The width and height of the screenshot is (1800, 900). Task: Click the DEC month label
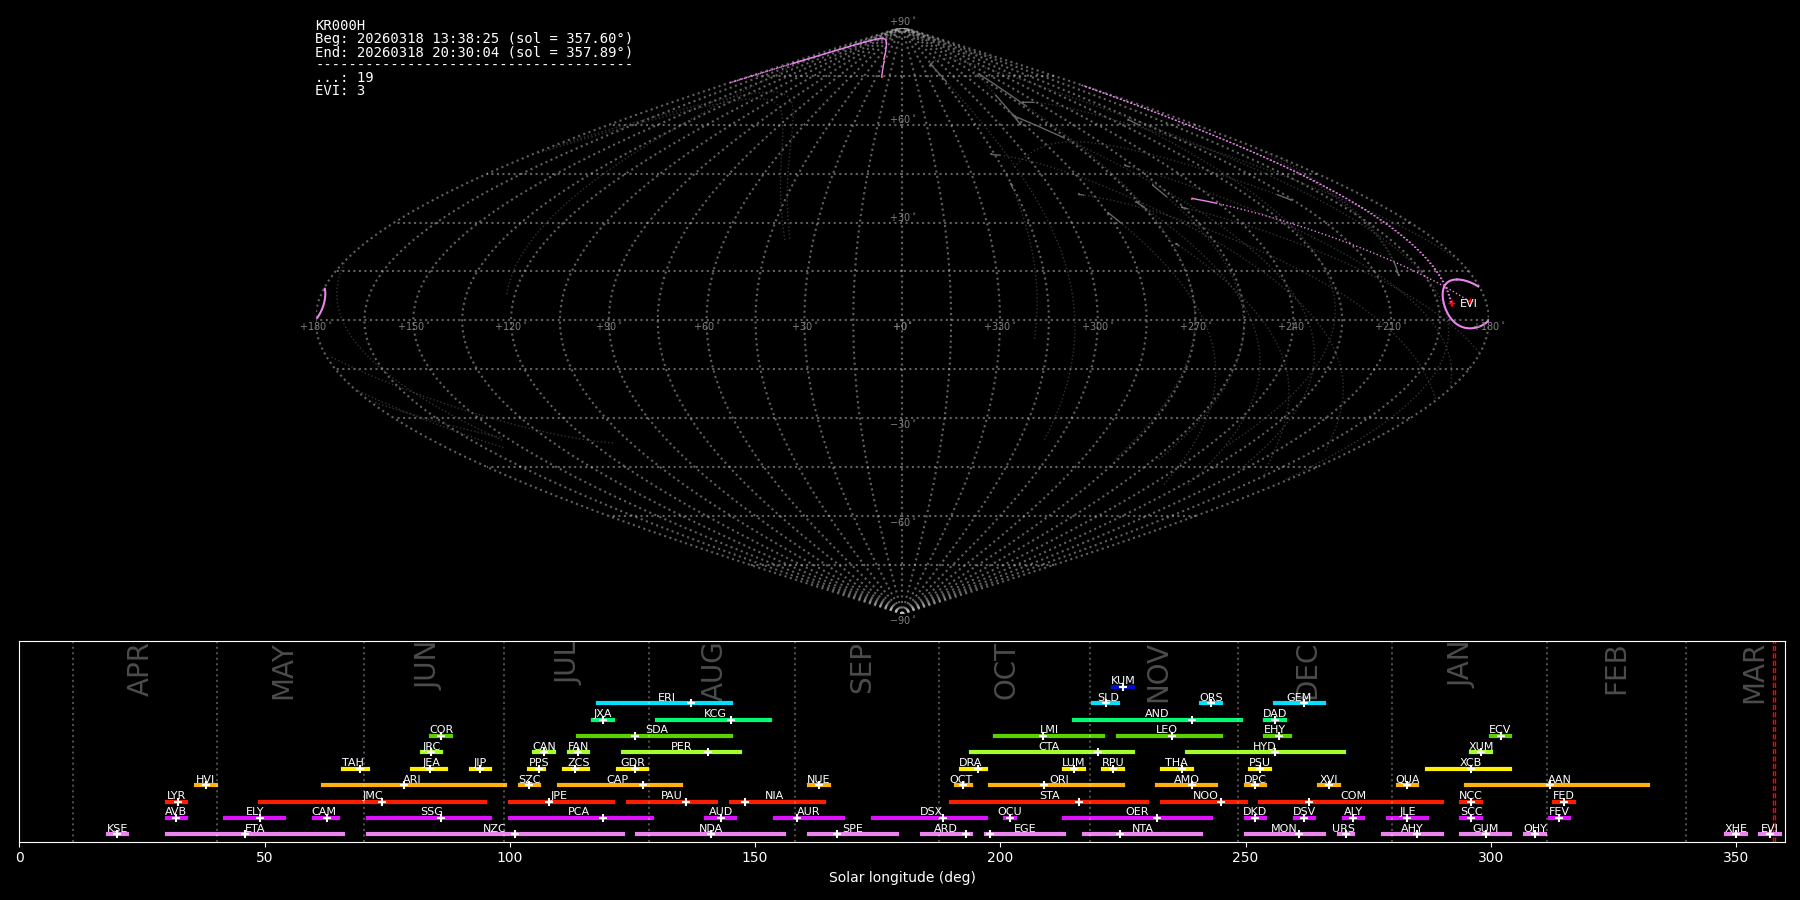(1307, 671)
